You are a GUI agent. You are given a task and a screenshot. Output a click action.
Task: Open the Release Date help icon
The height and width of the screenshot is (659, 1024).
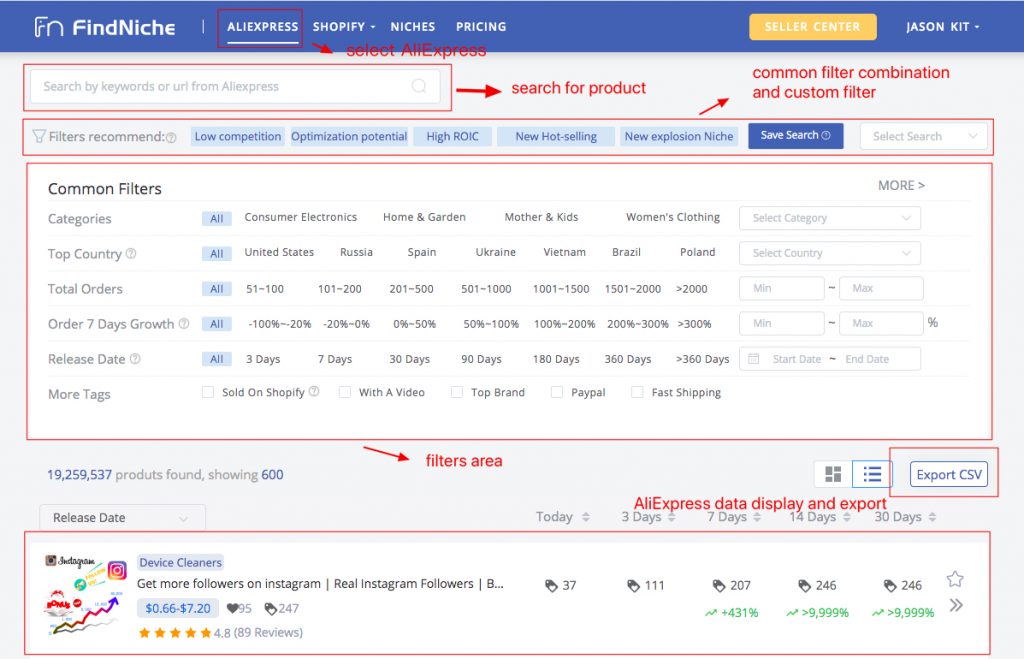pos(135,359)
